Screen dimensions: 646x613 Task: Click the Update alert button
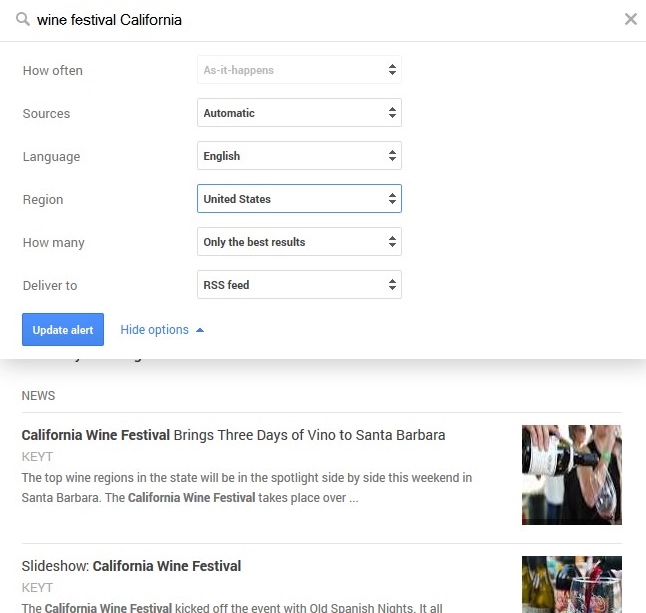pos(63,330)
